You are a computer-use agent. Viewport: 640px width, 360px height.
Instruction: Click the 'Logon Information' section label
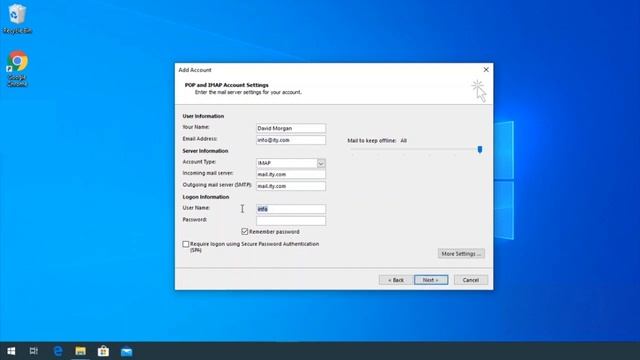click(205, 197)
